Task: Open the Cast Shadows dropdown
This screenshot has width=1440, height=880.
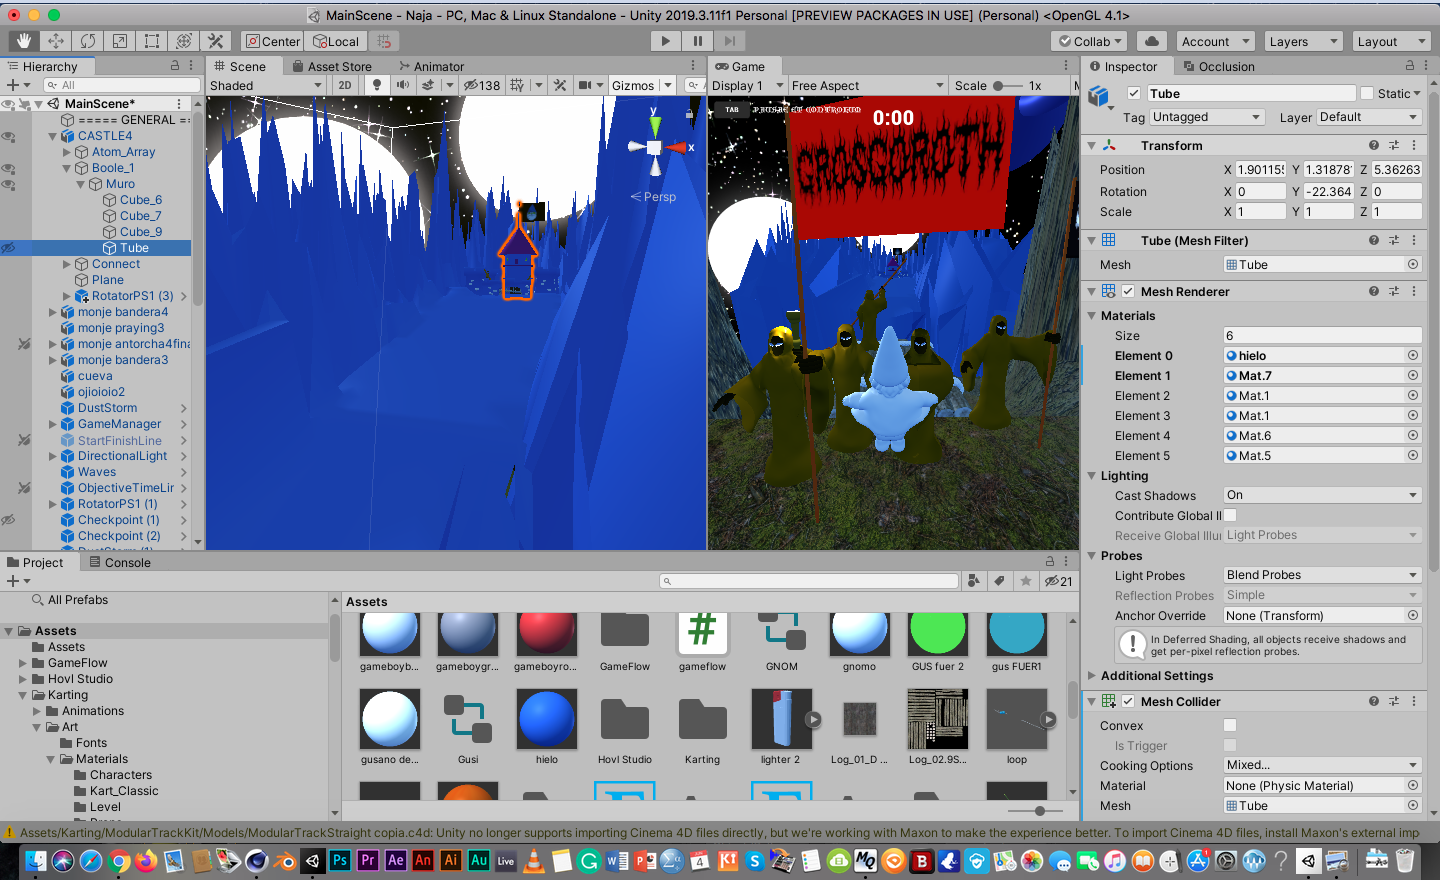Action: point(1321,495)
